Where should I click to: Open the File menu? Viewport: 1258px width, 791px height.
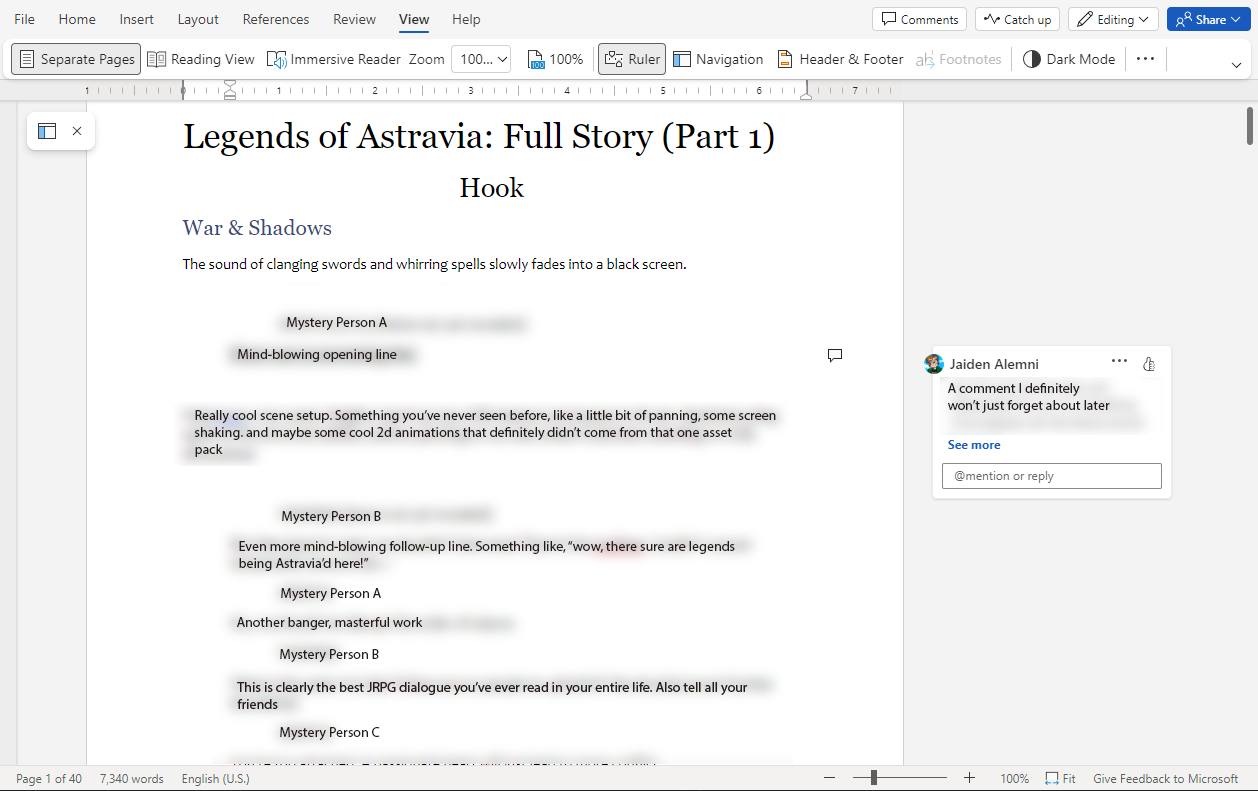[x=25, y=19]
